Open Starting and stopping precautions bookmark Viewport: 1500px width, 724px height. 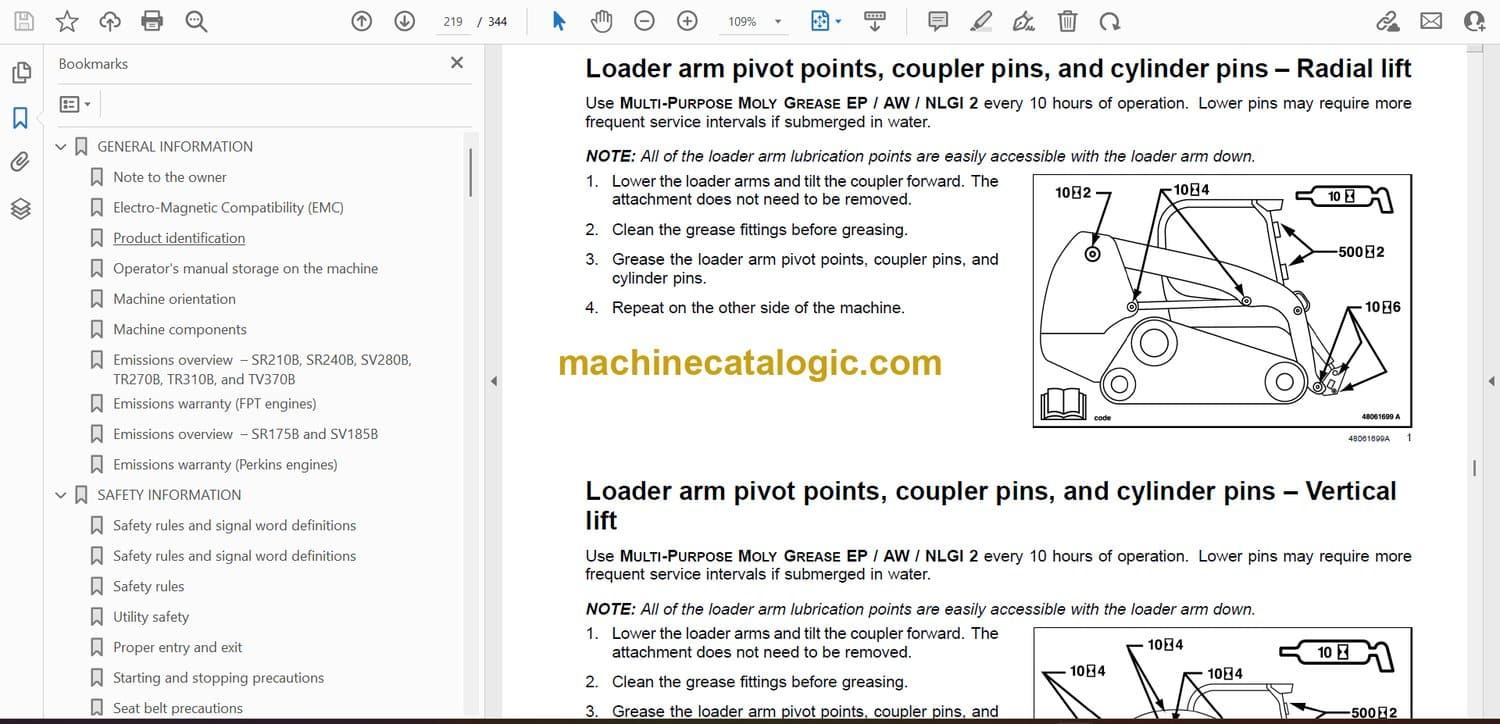[219, 678]
